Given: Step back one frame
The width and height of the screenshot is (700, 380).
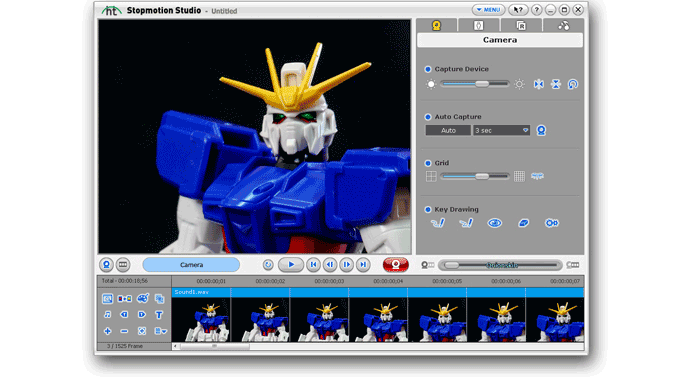Looking at the screenshot, I should (330, 265).
